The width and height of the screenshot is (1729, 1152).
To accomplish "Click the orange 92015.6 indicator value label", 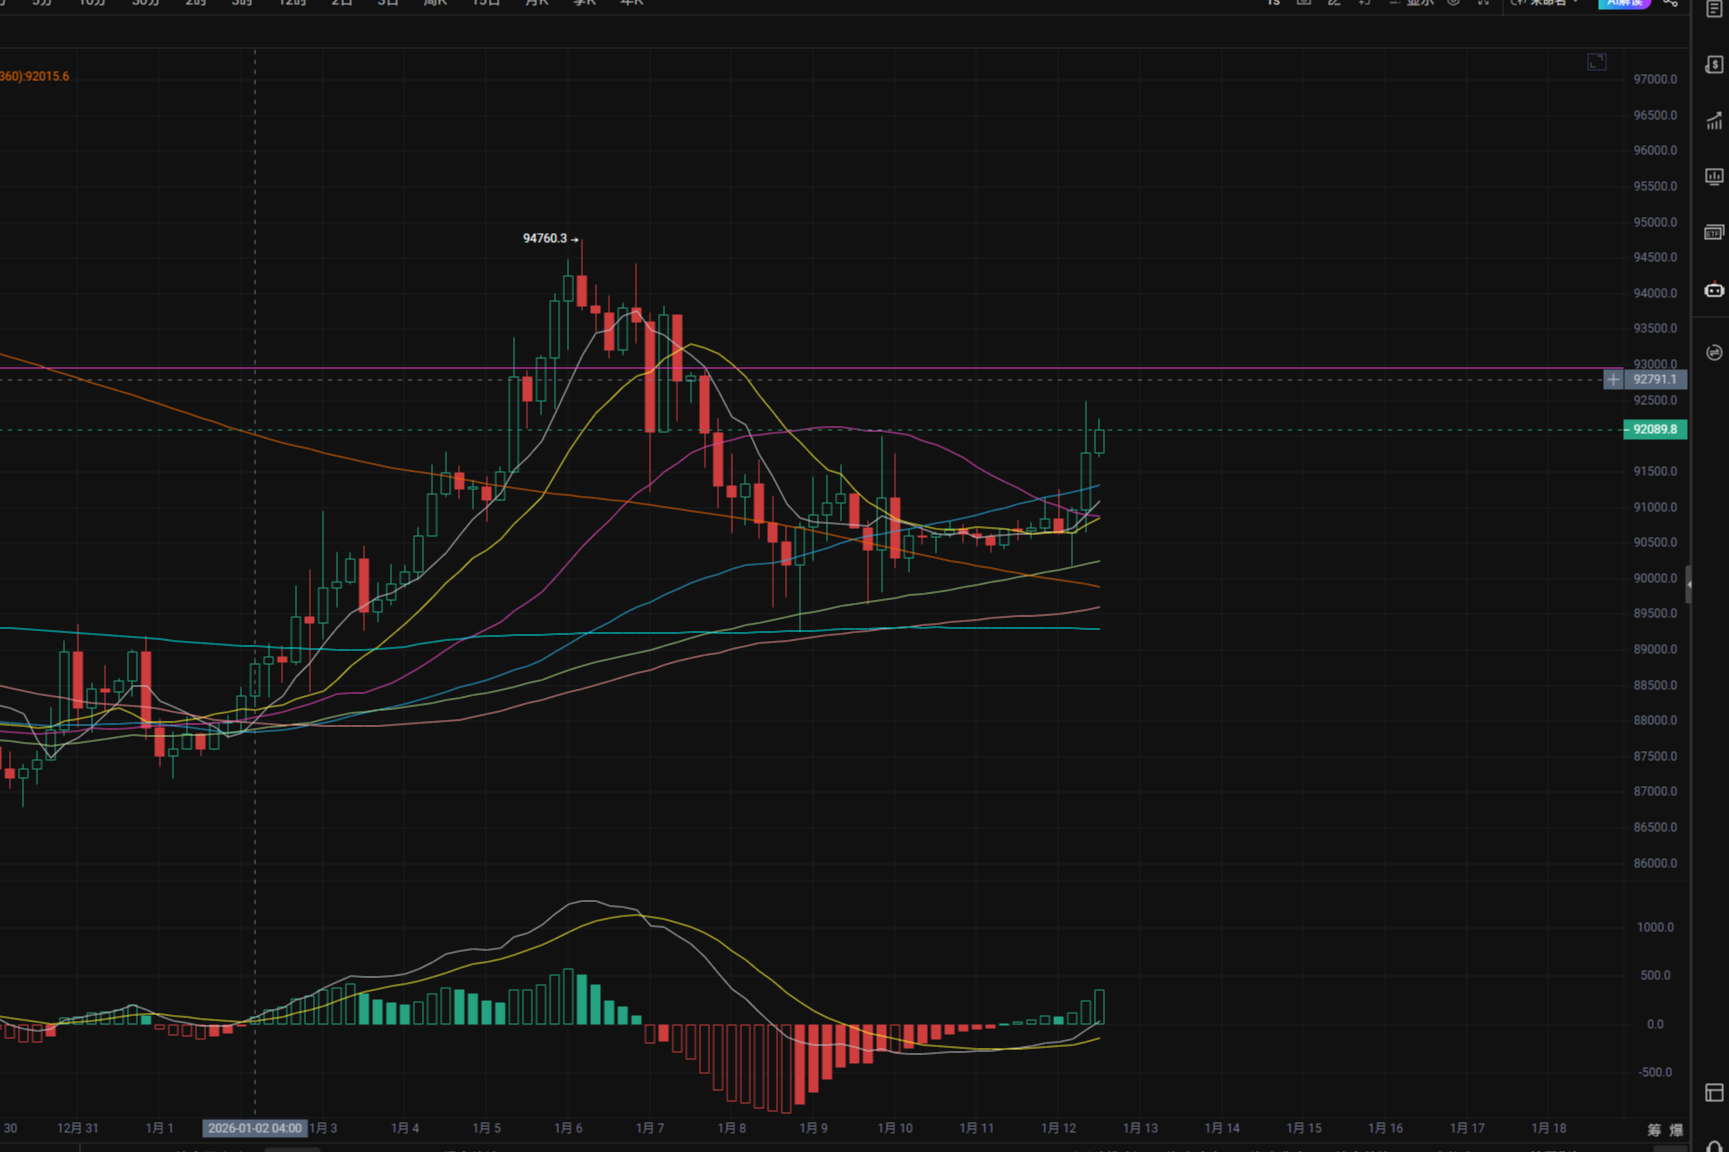I will click(x=35, y=76).
